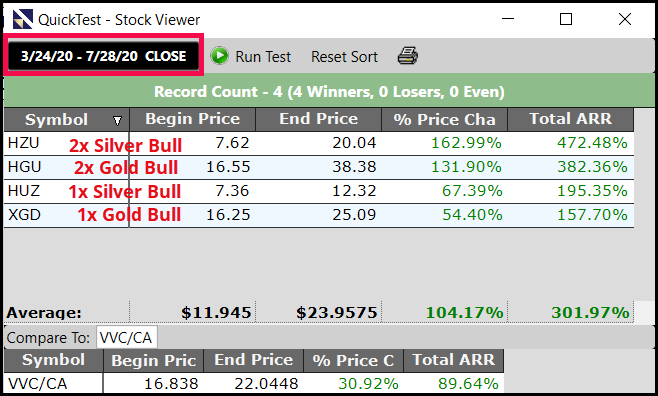The height and width of the screenshot is (396, 658).
Task: Click the QuickTest app logo icon
Action: click(23, 19)
